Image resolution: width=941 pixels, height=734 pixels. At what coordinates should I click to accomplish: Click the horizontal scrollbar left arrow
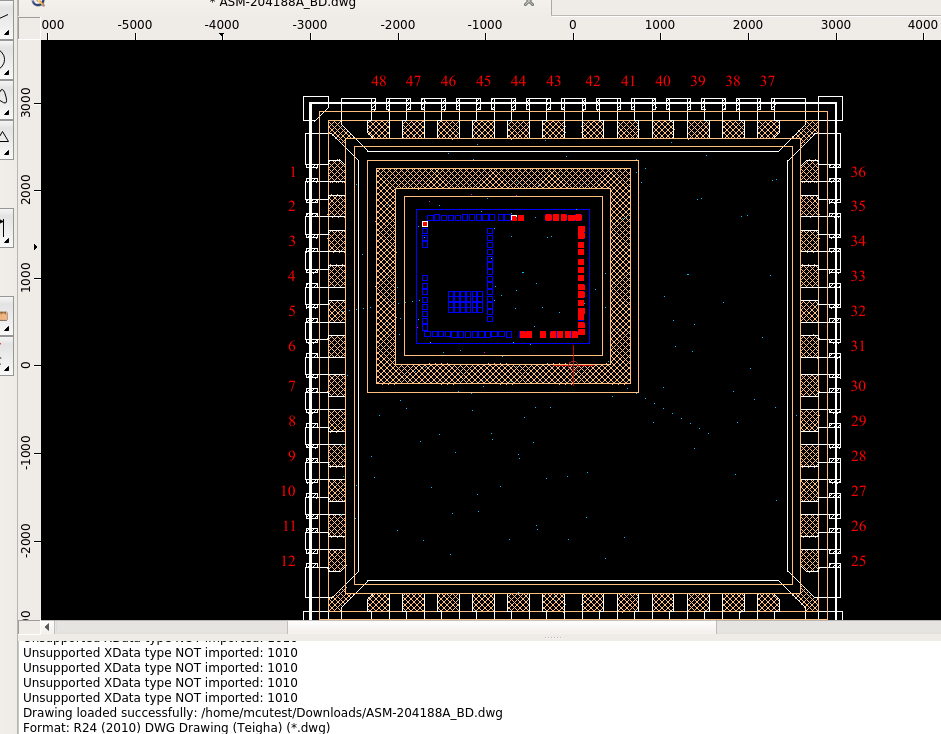[x=47, y=627]
